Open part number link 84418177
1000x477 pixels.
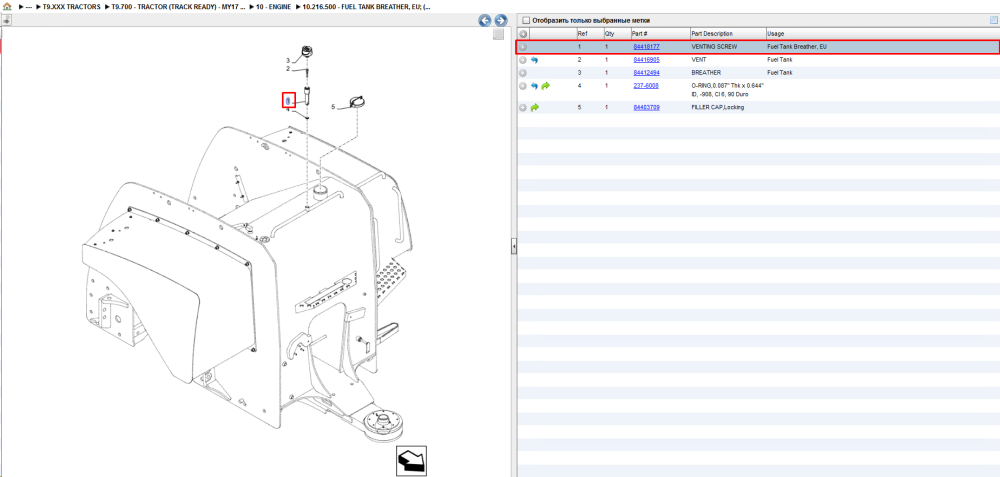[646, 47]
